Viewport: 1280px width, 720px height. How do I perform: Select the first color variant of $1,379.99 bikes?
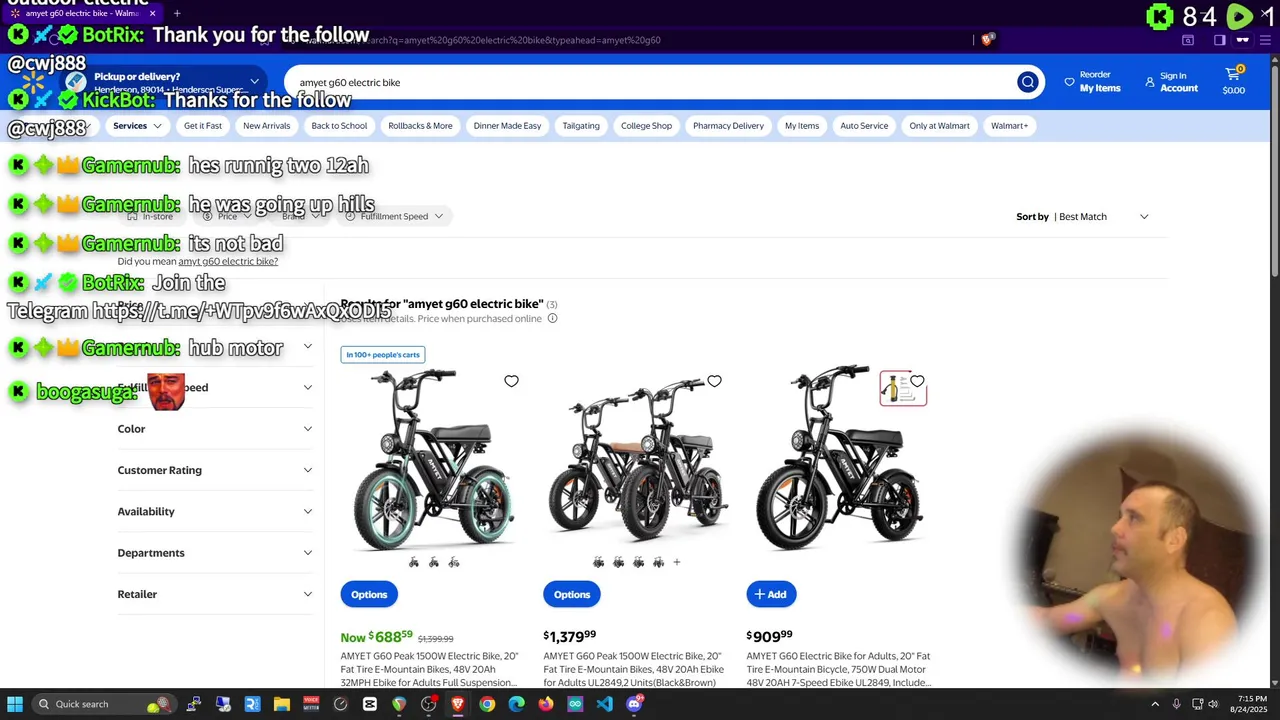coord(598,563)
